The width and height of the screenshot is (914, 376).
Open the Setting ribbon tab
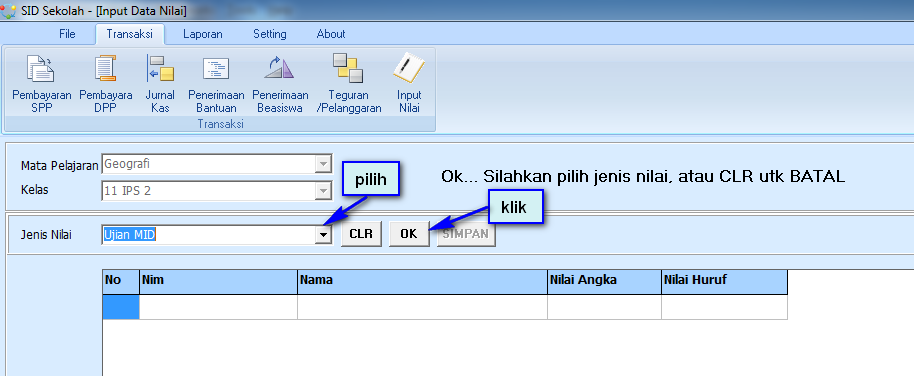click(270, 34)
